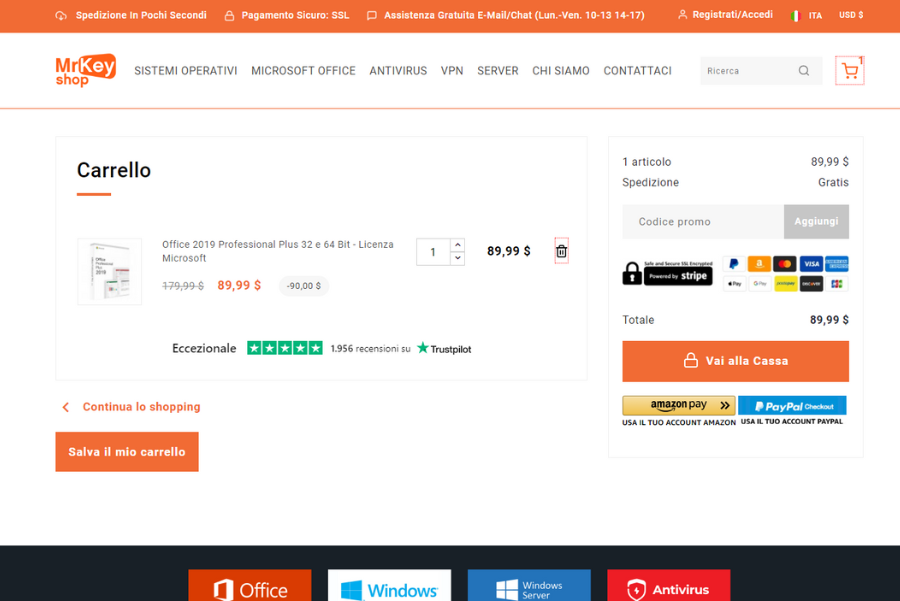Click Vai alla Cassa
This screenshot has height=601, width=900.
pos(735,361)
